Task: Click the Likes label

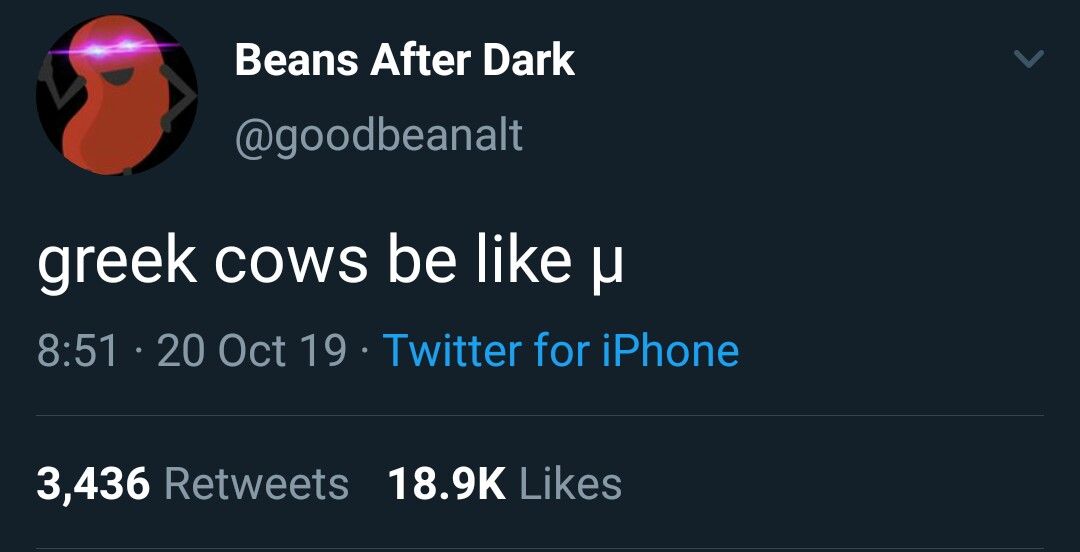Action: pos(570,484)
